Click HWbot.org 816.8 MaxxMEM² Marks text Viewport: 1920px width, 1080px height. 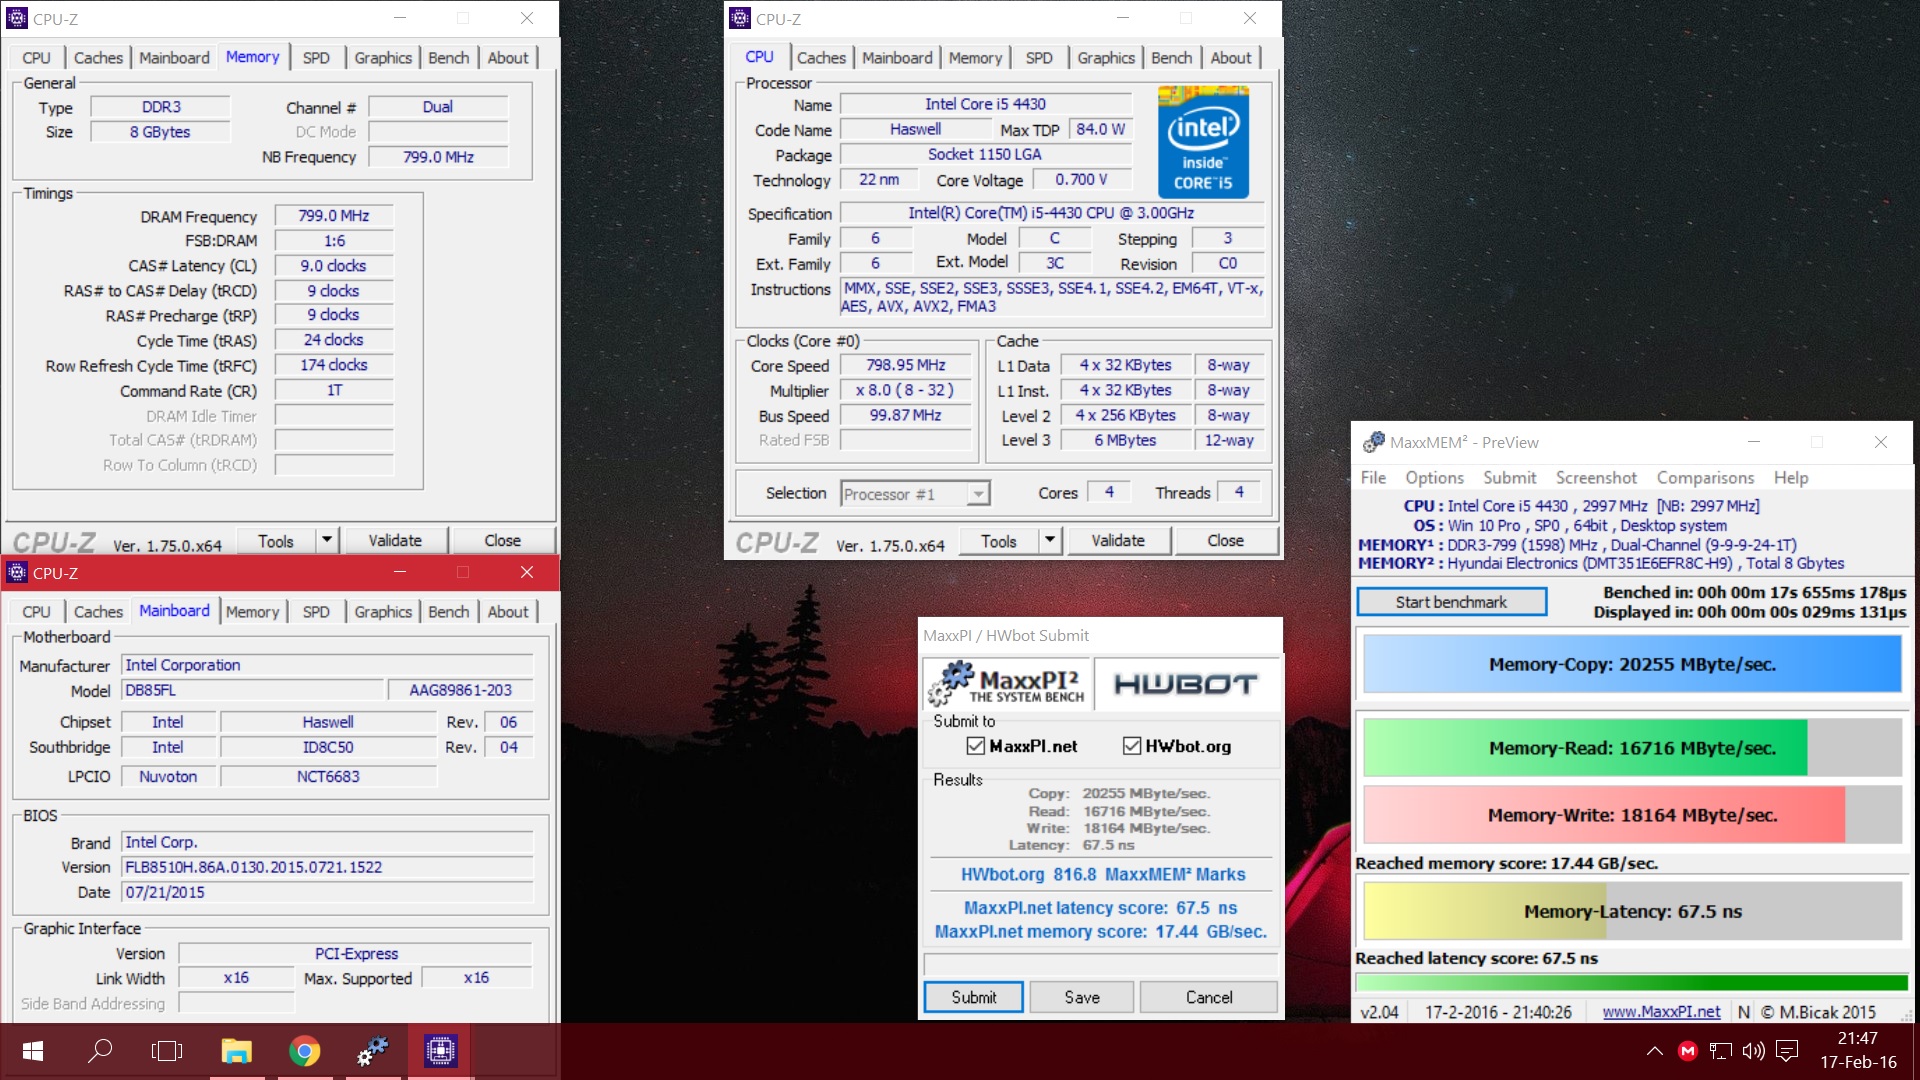(1103, 874)
